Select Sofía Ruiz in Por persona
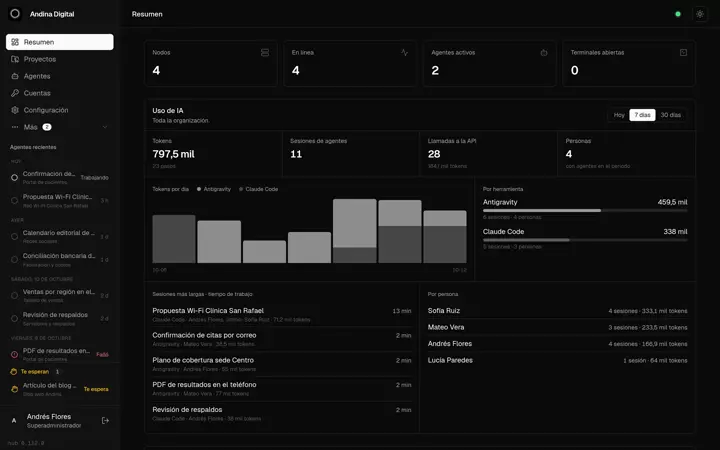The image size is (720, 450). (x=557, y=311)
